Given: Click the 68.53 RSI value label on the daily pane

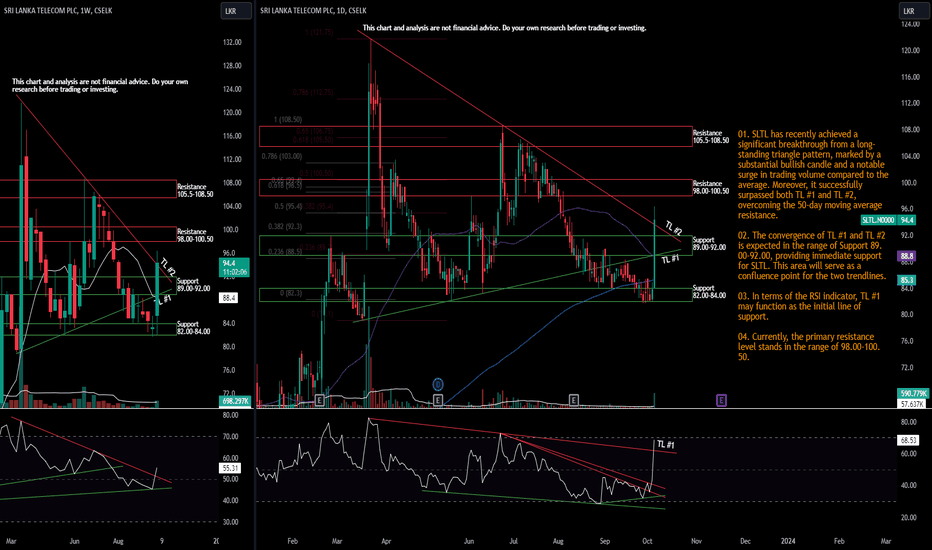Looking at the screenshot, I should pos(908,440).
